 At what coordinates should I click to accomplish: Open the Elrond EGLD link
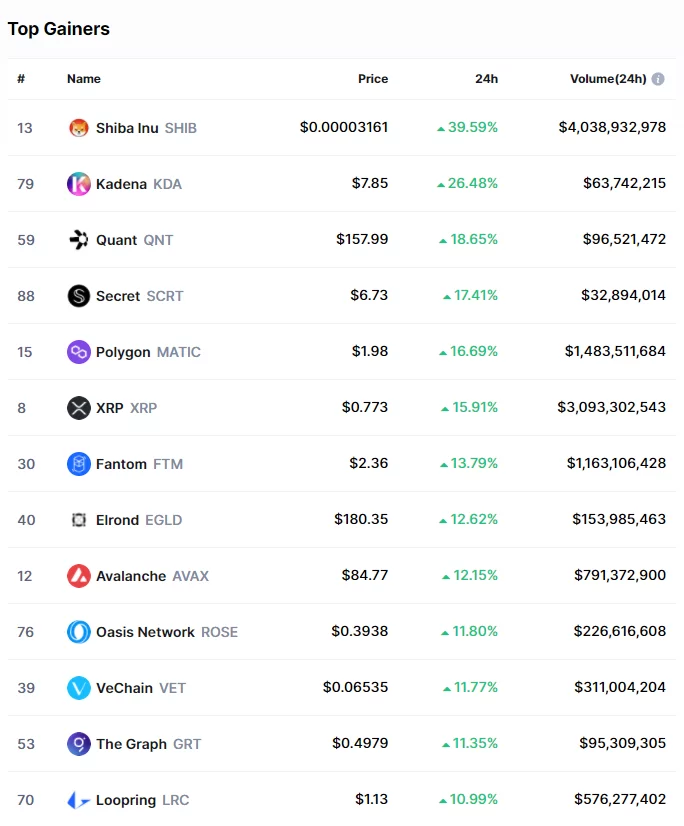(x=138, y=520)
